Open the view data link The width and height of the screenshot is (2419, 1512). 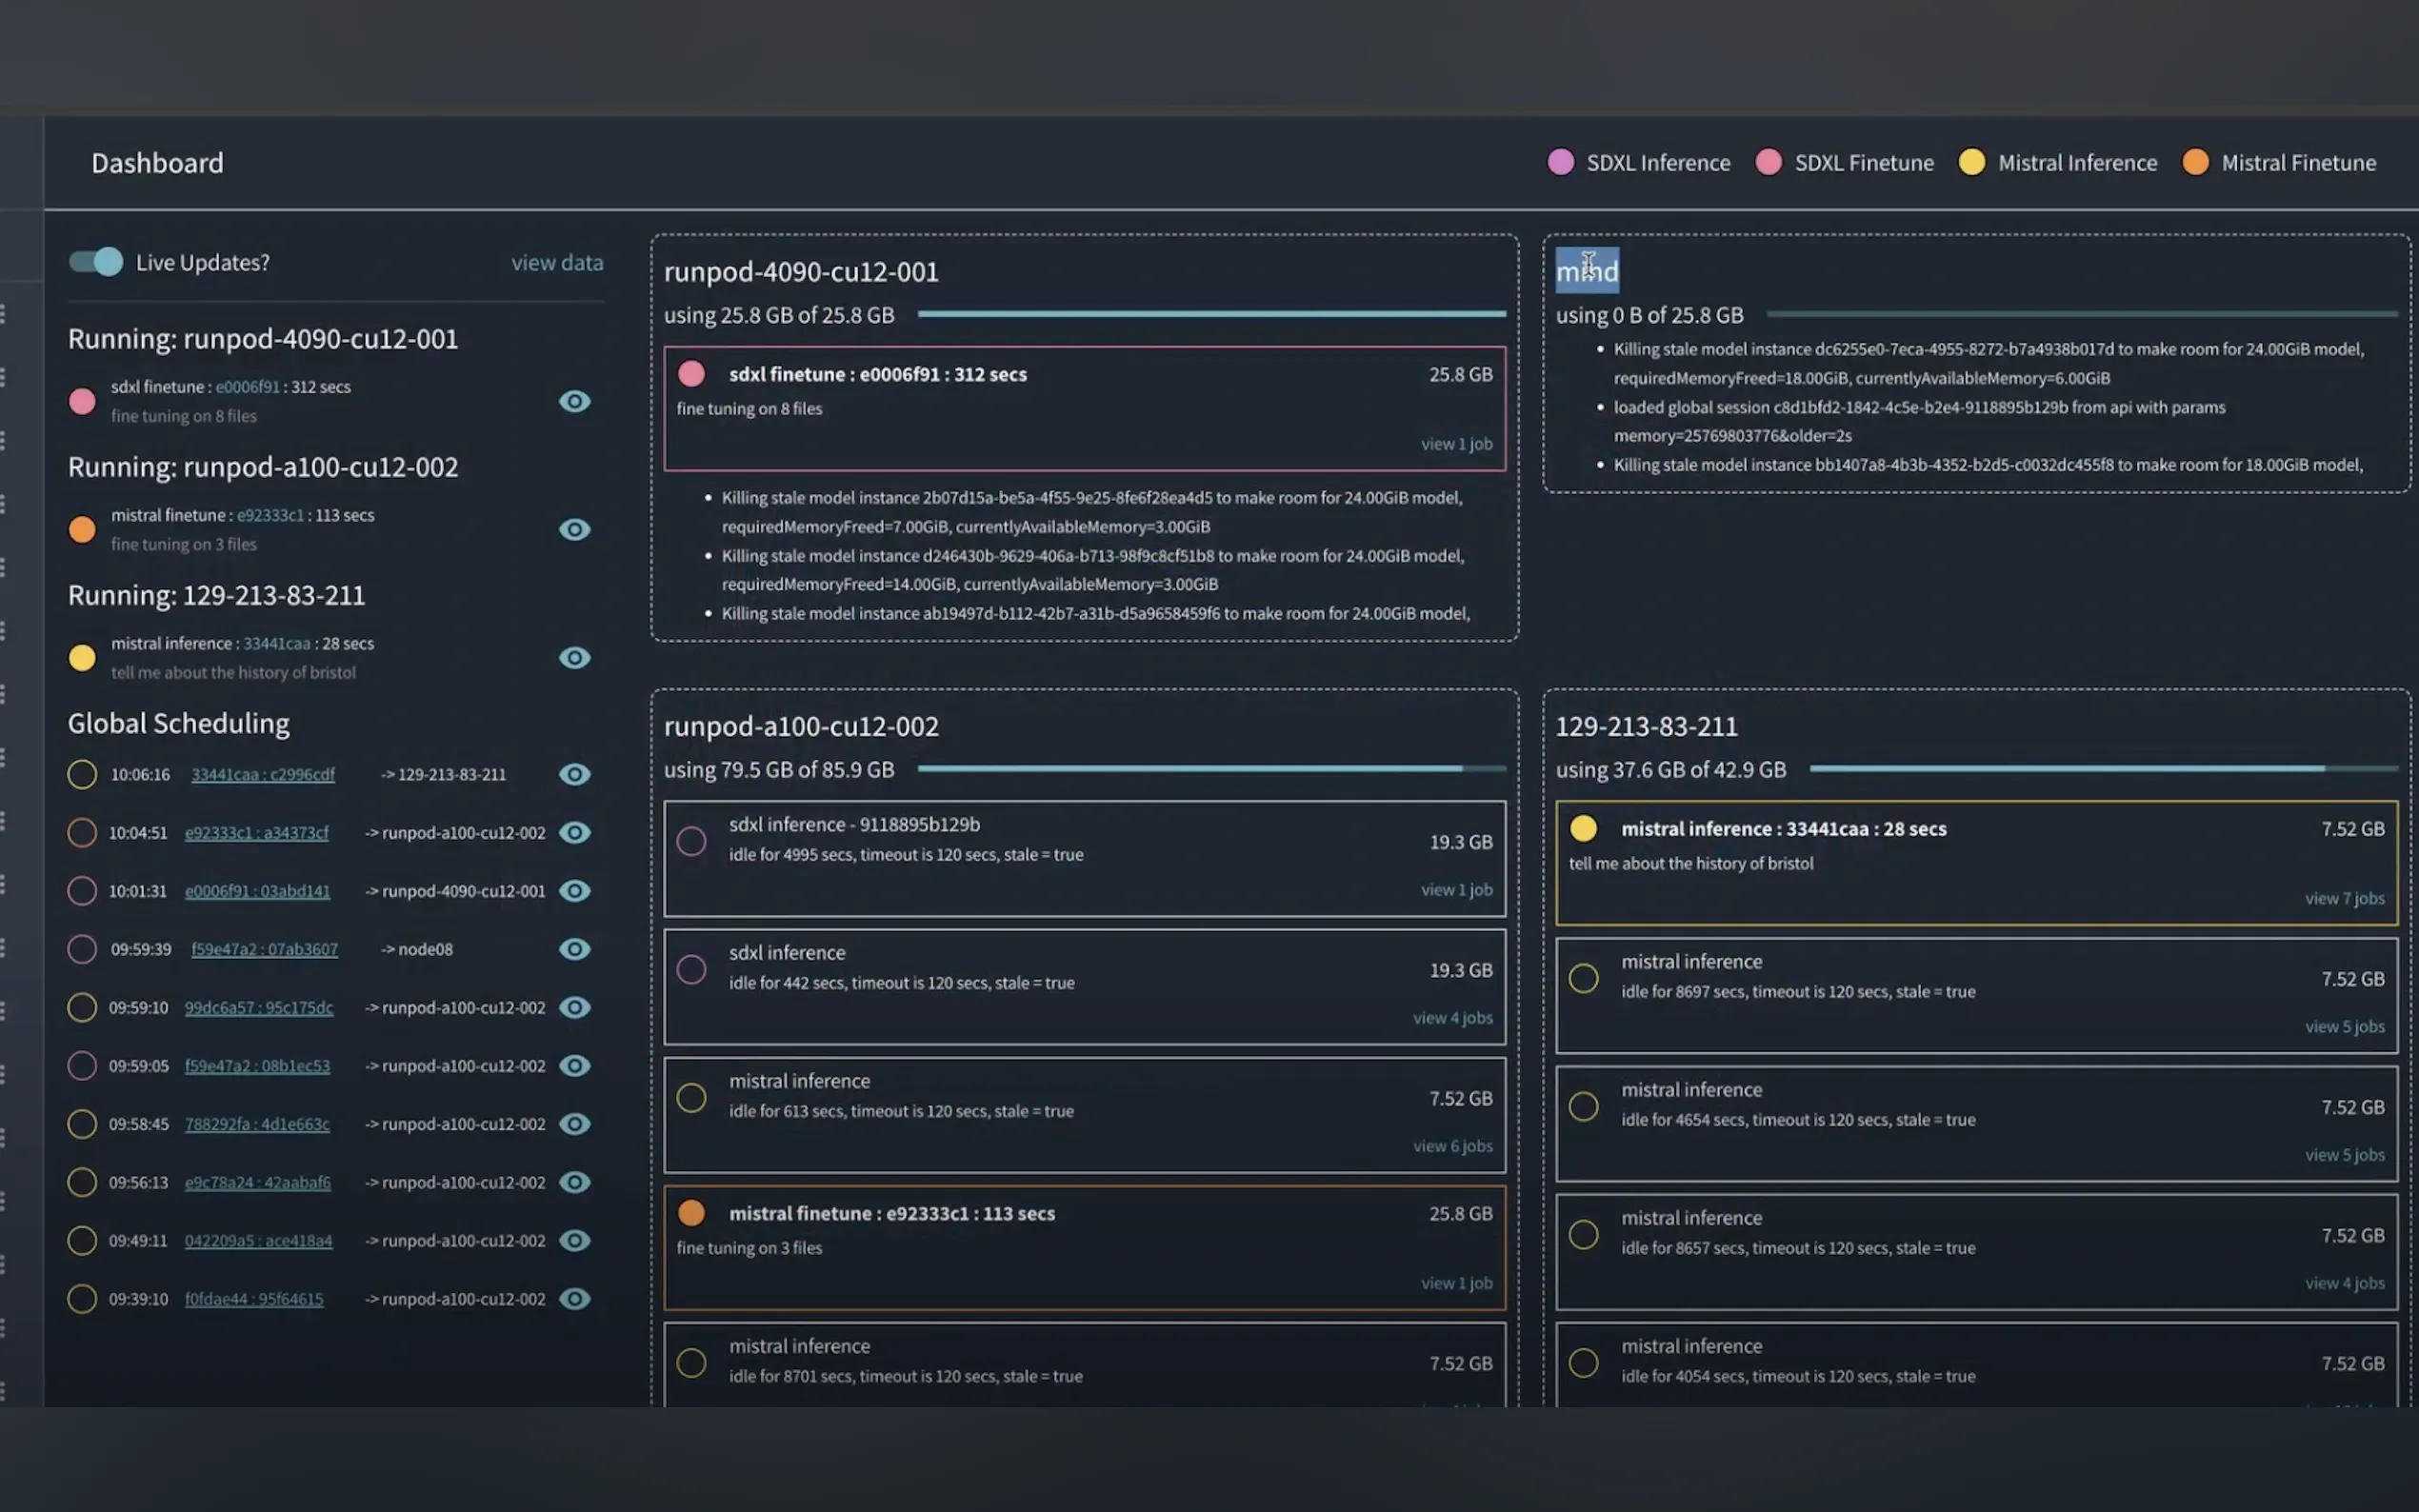click(x=557, y=263)
